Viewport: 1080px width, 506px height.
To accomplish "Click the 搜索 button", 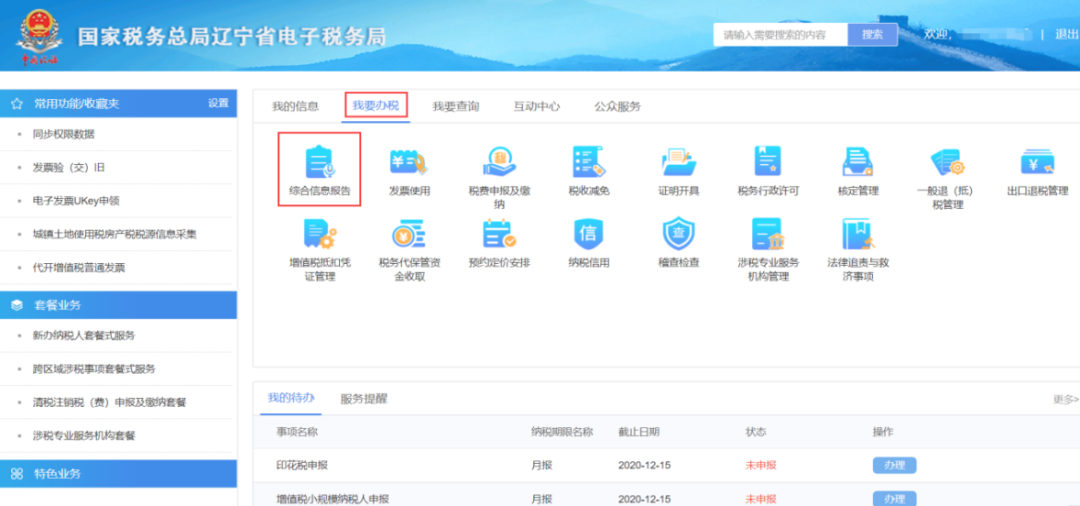I will point(873,34).
